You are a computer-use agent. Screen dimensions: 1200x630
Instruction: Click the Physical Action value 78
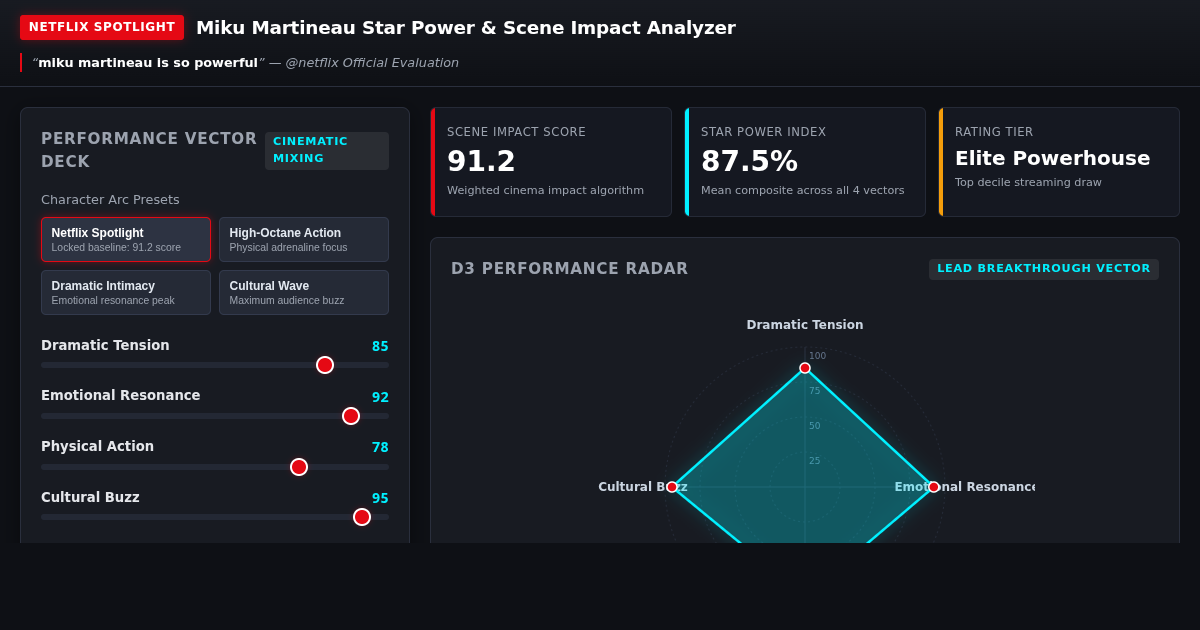[380, 448]
